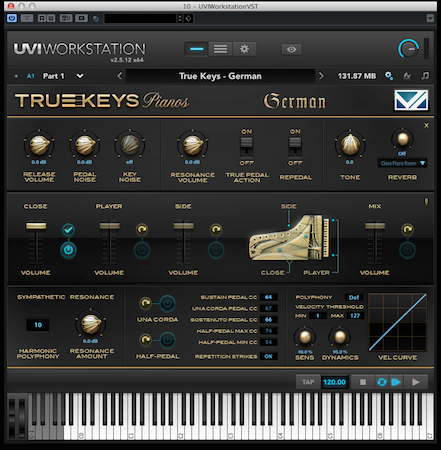Click the Side mic volume fader
The image size is (441, 450).
click(x=183, y=226)
